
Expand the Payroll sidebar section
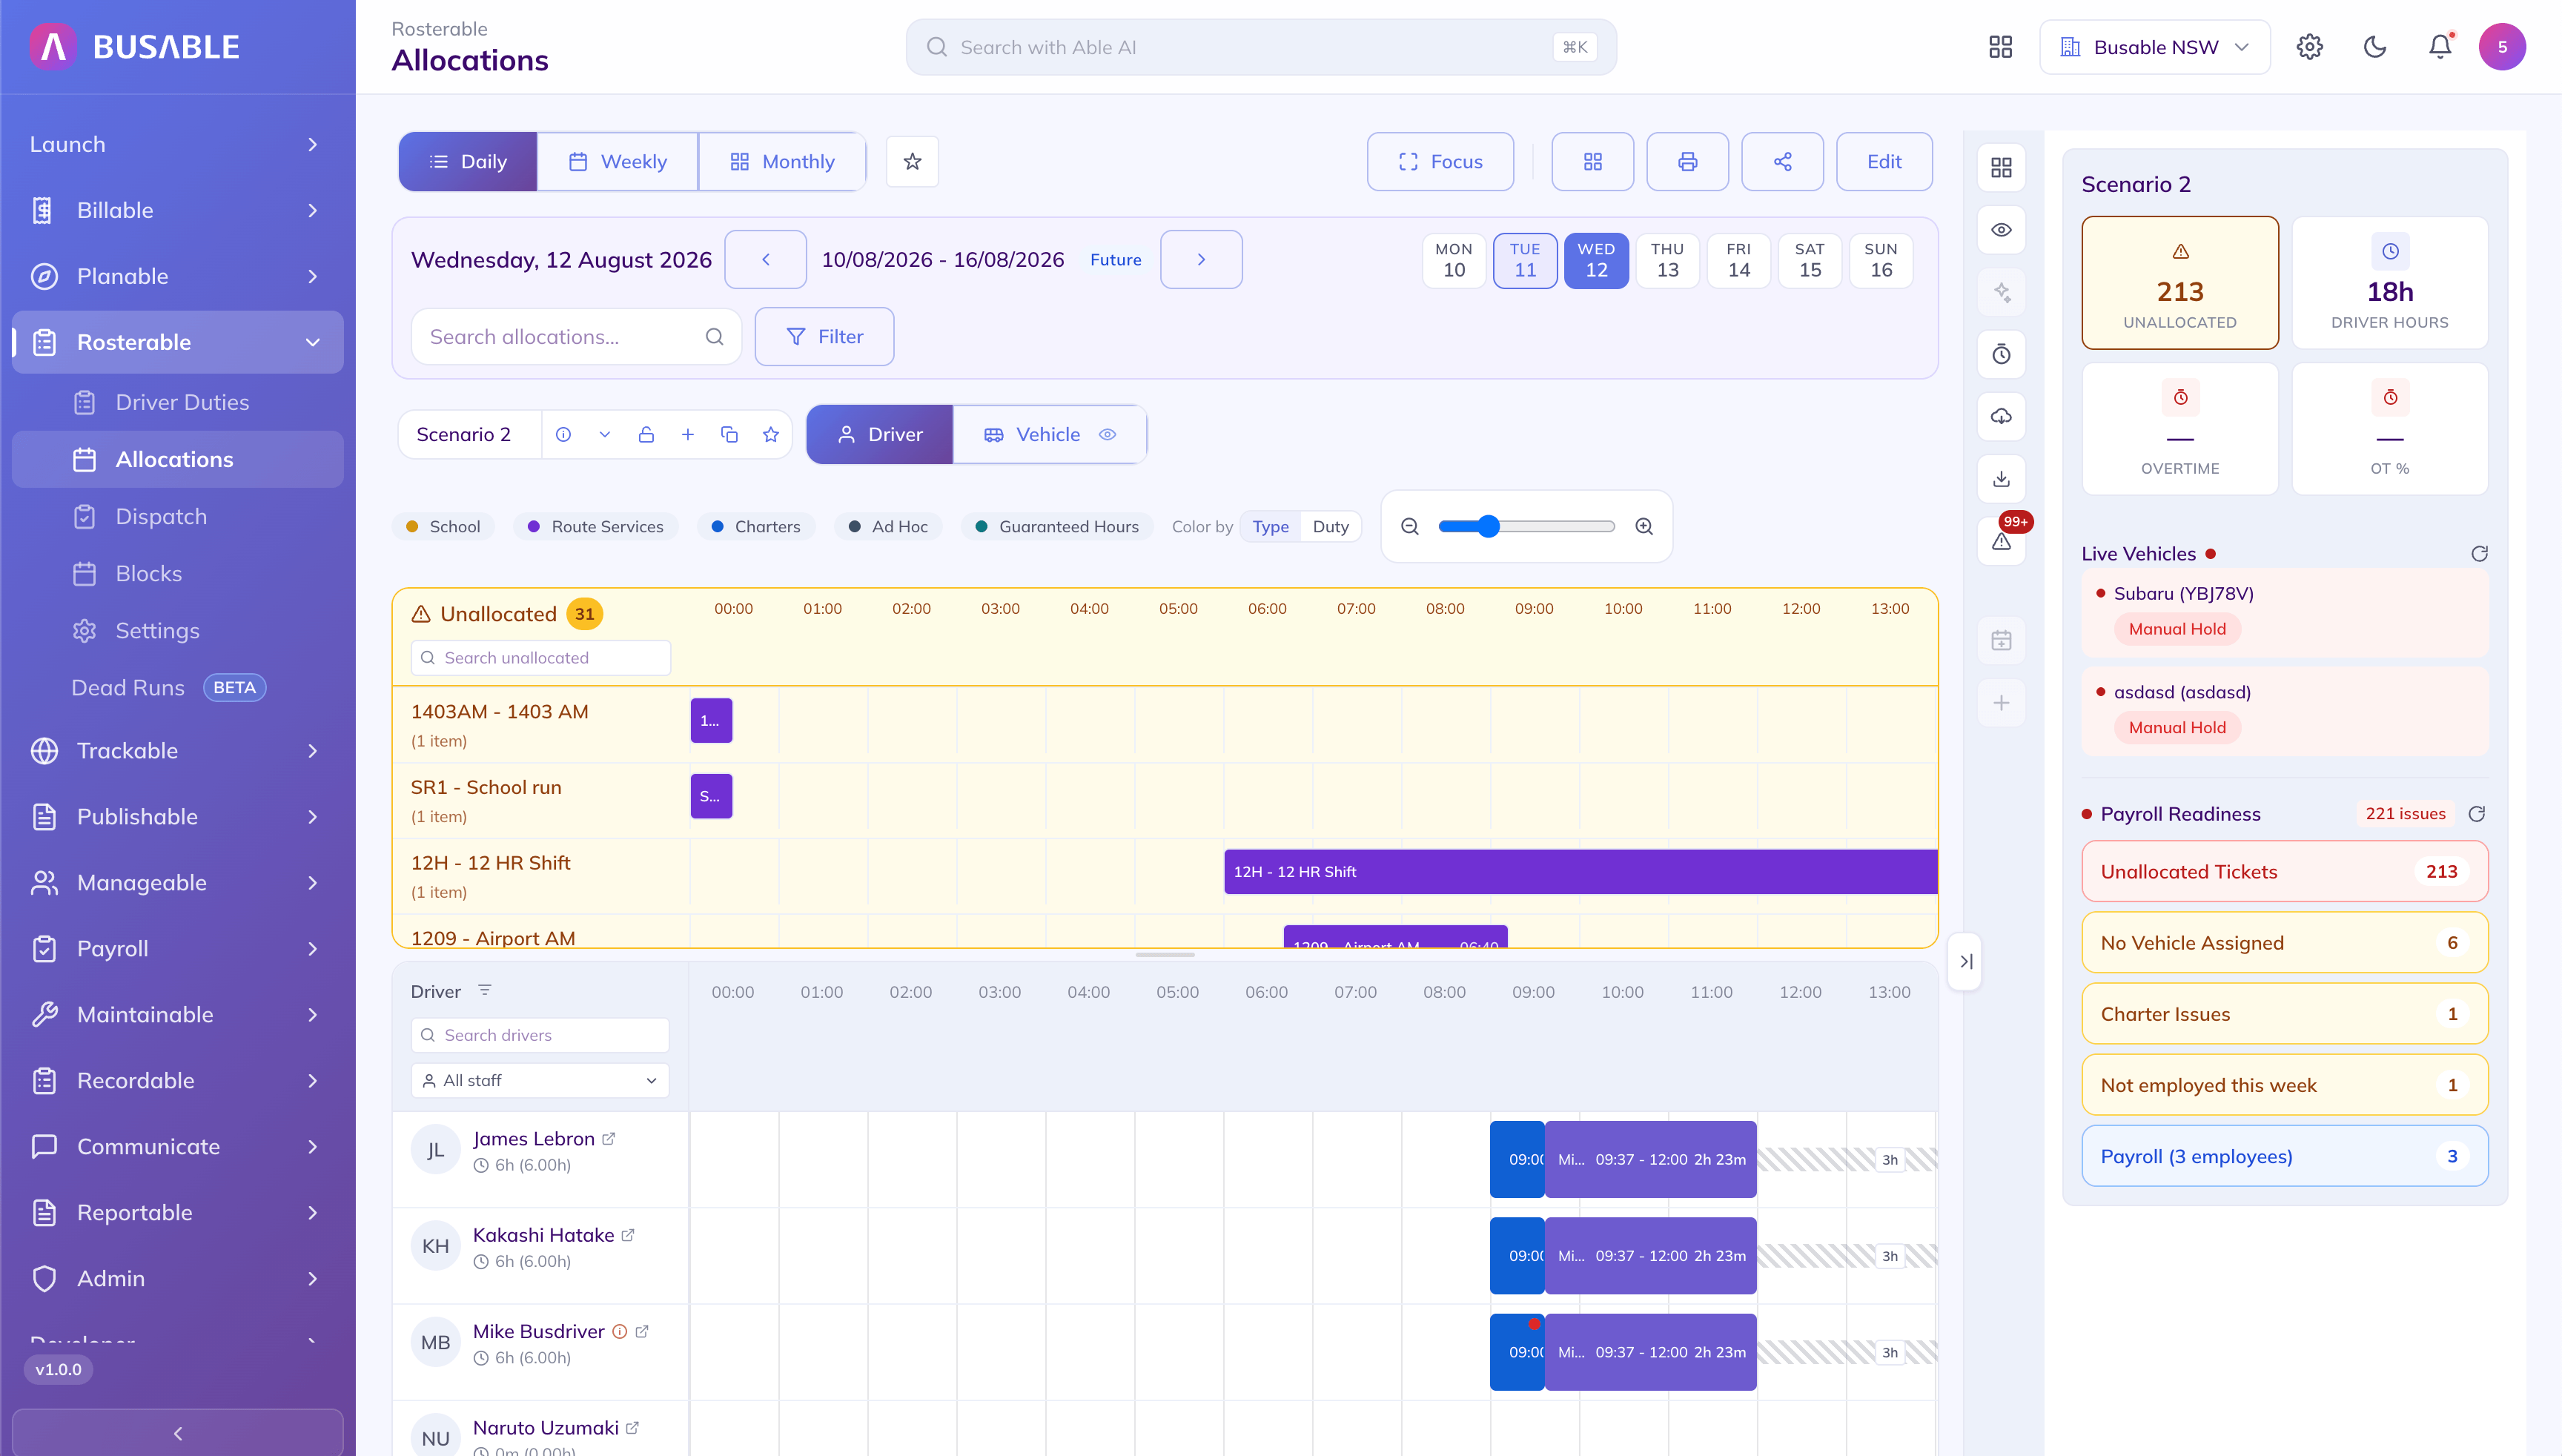177,948
